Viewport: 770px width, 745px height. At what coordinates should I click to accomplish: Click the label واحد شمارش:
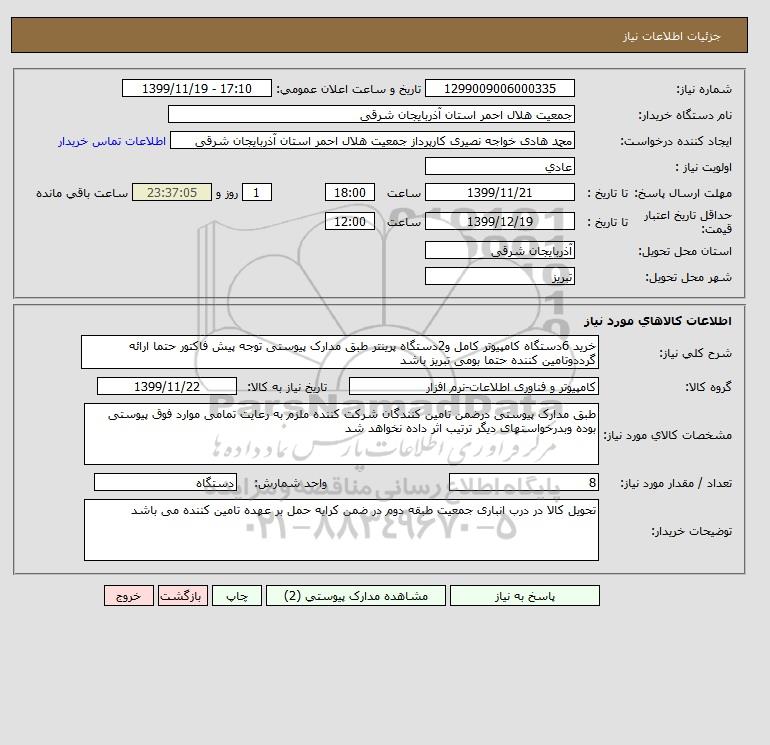point(290,483)
